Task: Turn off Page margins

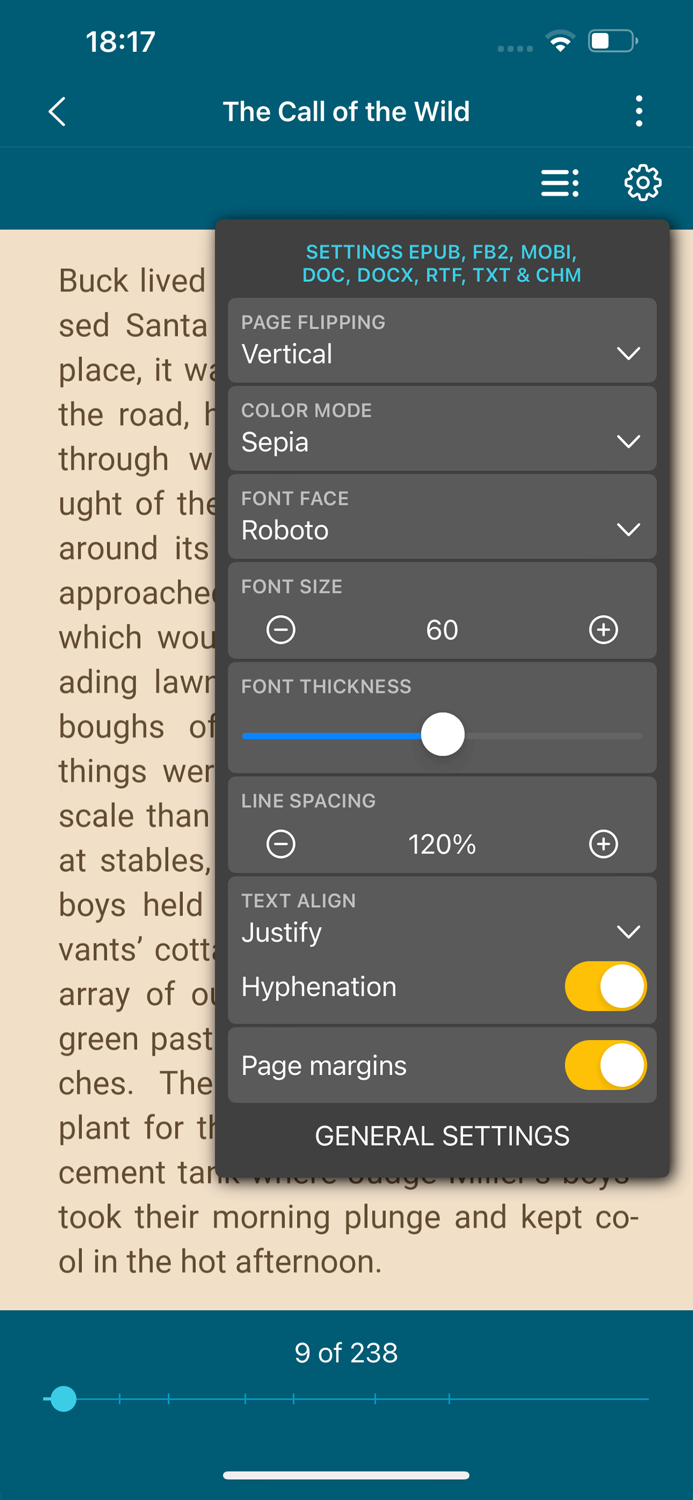Action: (x=605, y=1065)
